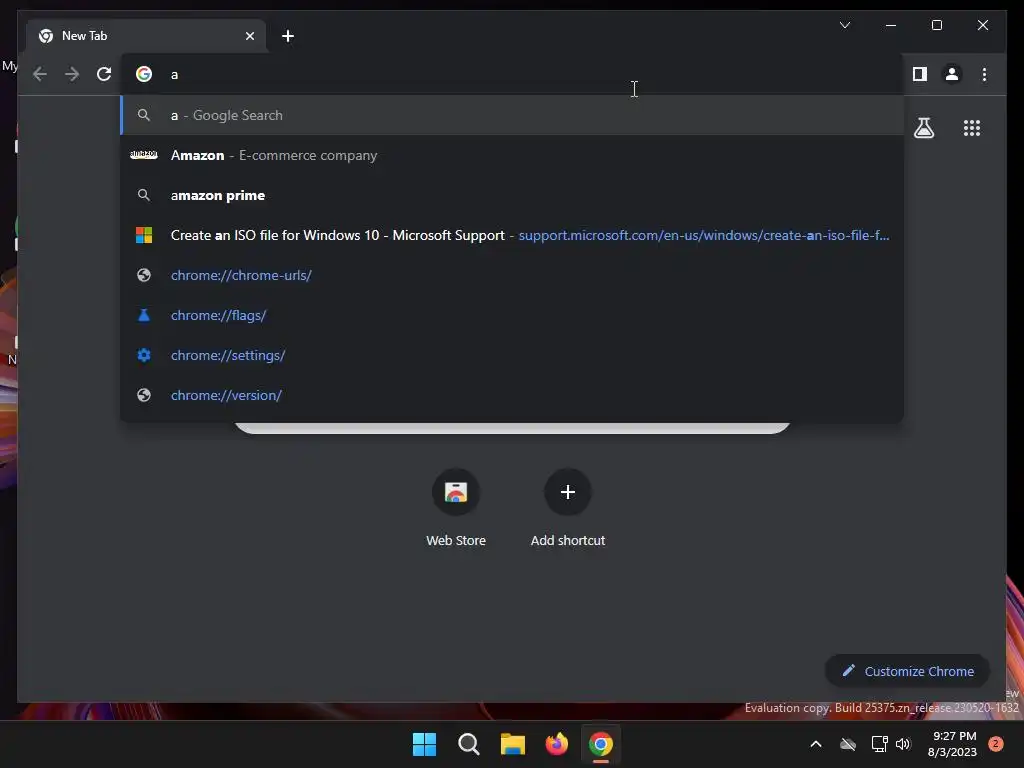
Task: Click the Chrome taskbar icon
Action: 601,744
